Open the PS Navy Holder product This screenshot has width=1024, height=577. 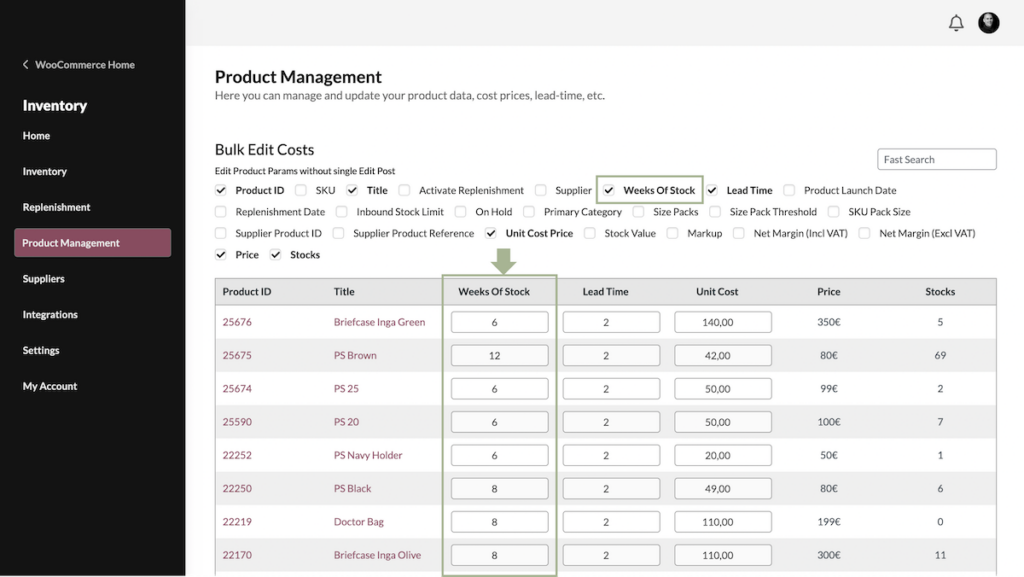pos(368,455)
